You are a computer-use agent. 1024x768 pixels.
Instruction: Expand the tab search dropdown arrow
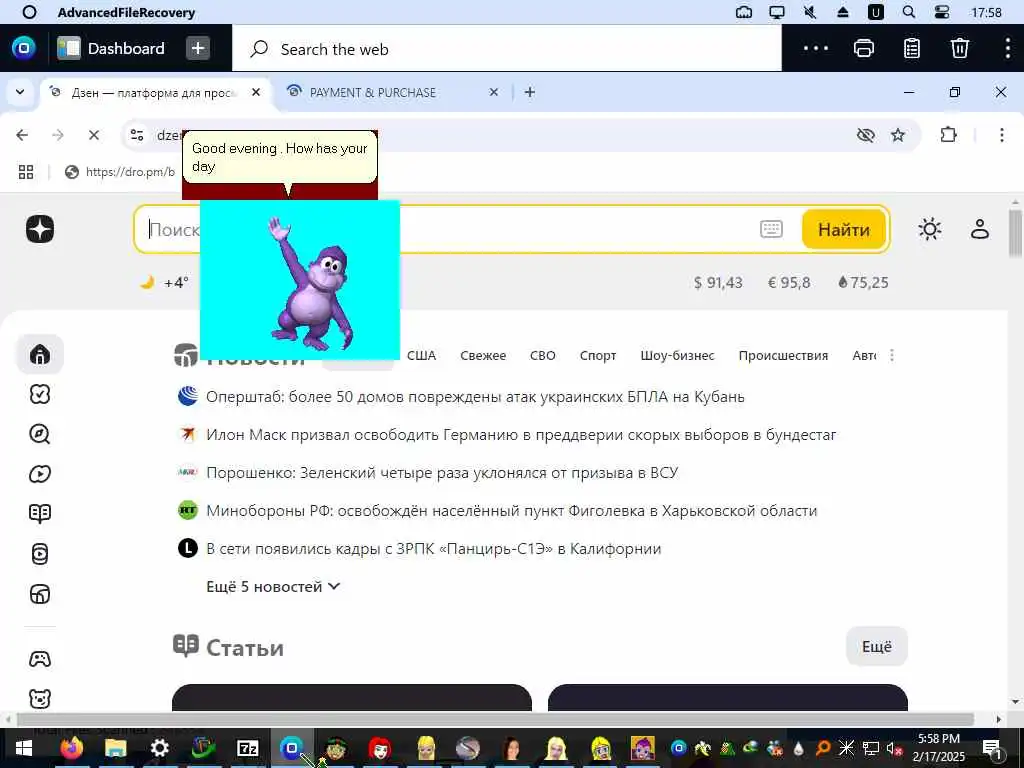pyautogui.click(x=20, y=92)
